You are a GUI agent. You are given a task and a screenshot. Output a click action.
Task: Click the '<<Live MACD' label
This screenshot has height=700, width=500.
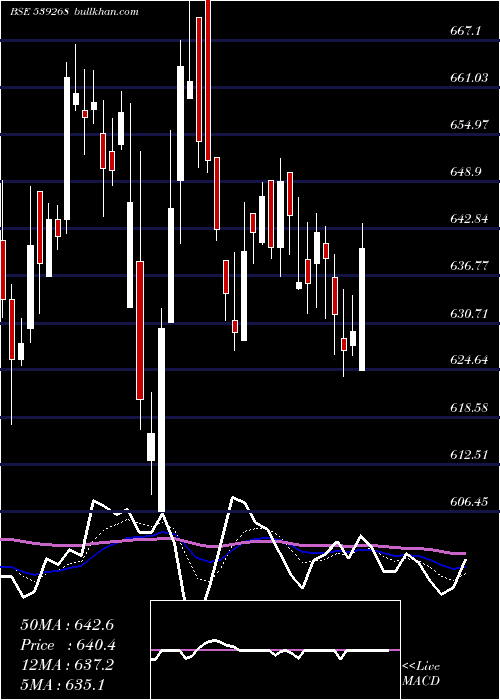[421, 673]
